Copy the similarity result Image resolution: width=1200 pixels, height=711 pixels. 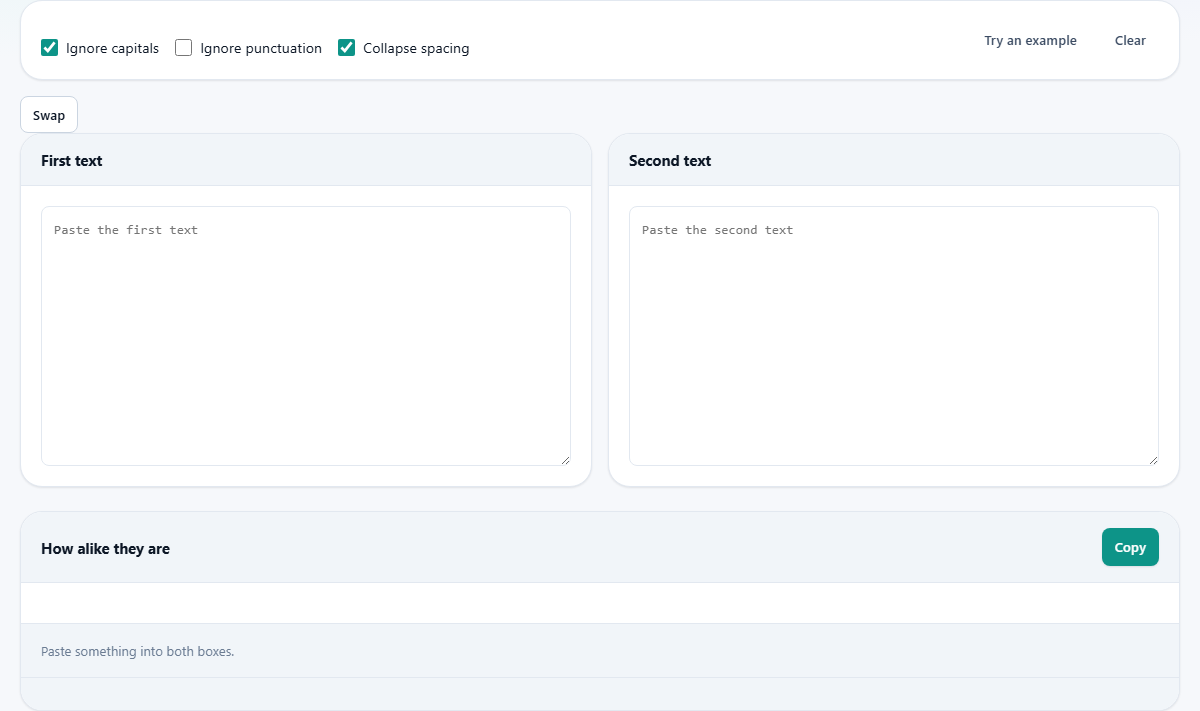click(x=1130, y=547)
